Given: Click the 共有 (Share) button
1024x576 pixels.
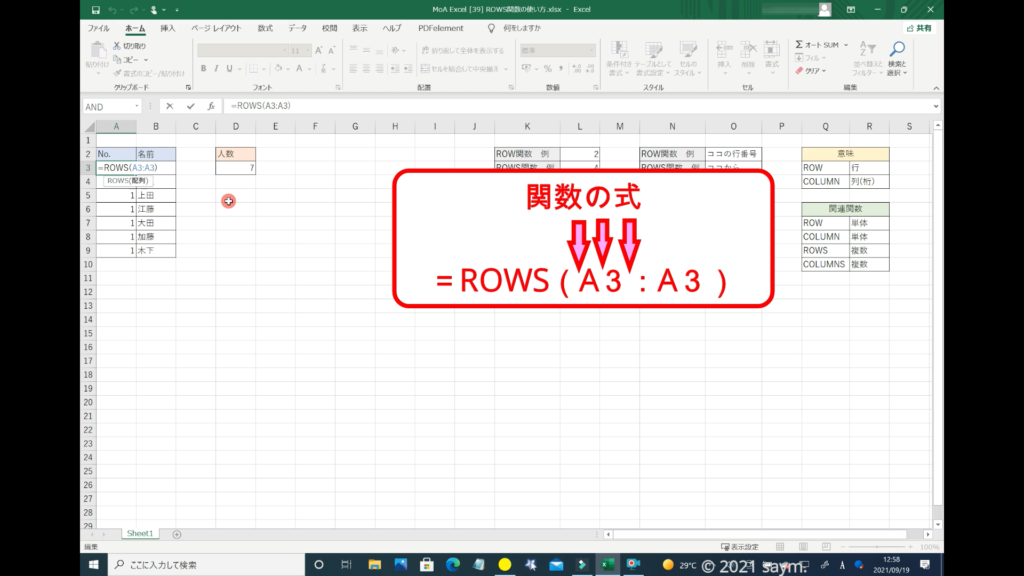Looking at the screenshot, I should tap(918, 28).
